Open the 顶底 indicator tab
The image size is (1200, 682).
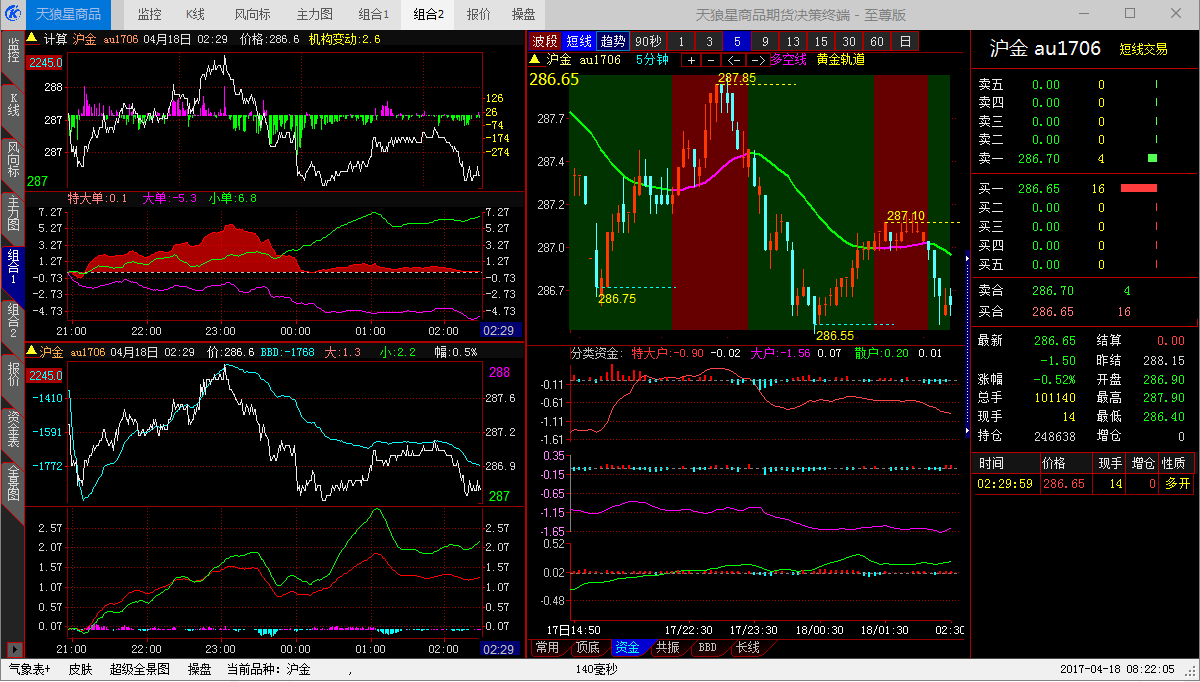(587, 648)
